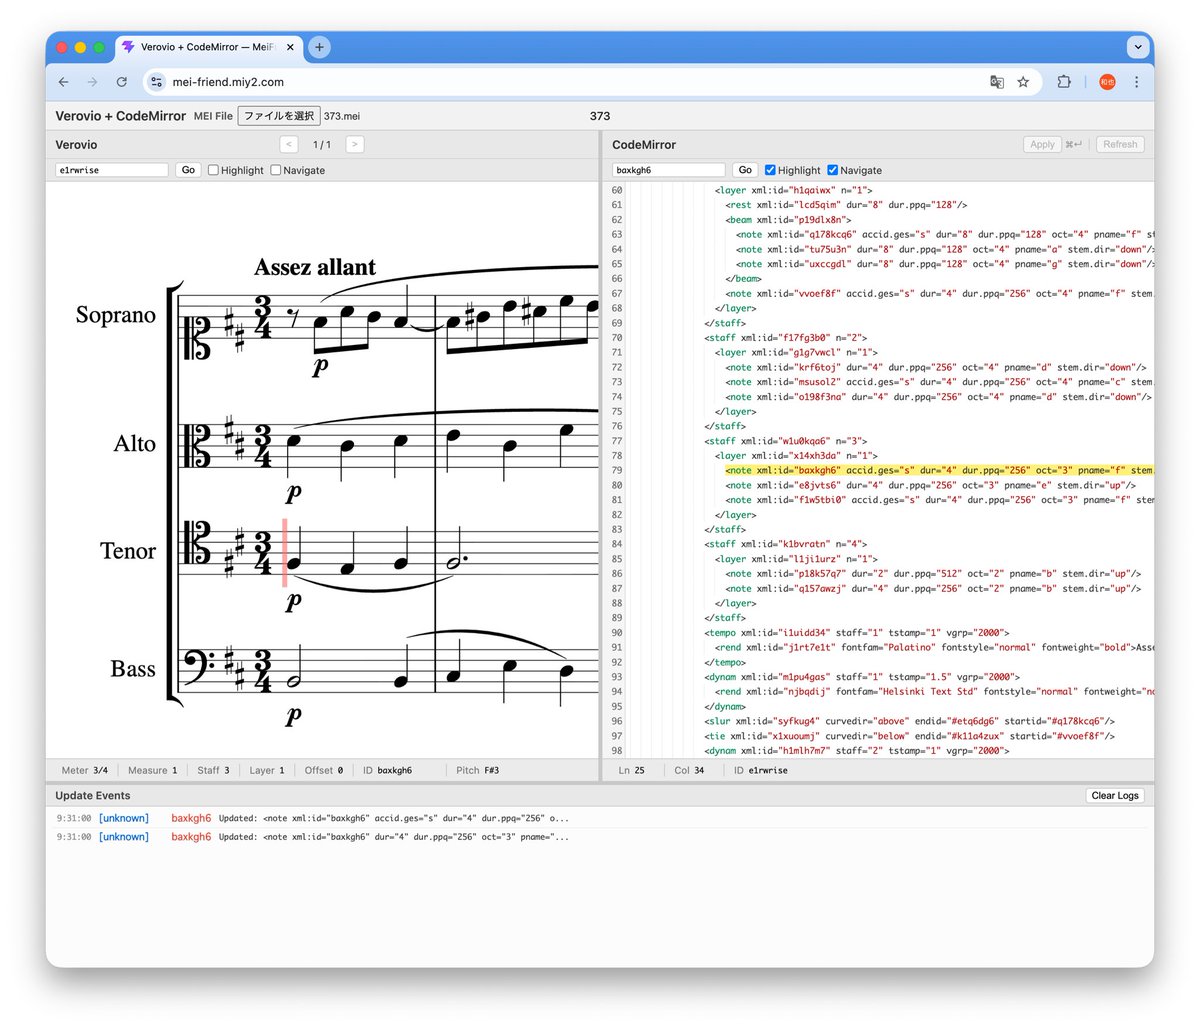The height and width of the screenshot is (1028, 1200).
Task: Go to previous Verovio page
Action: pos(288,144)
